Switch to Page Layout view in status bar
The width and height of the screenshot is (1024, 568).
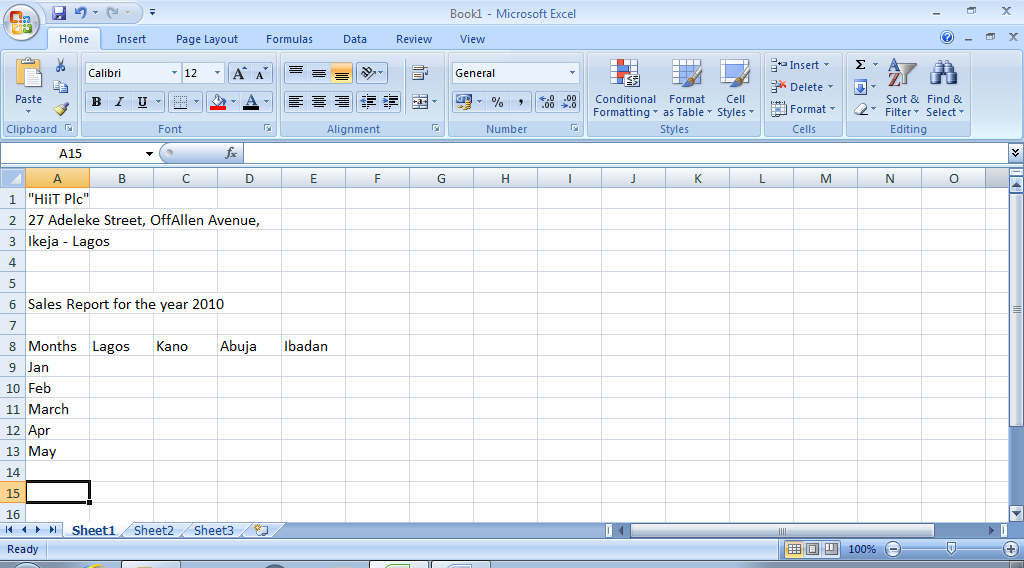(812, 549)
